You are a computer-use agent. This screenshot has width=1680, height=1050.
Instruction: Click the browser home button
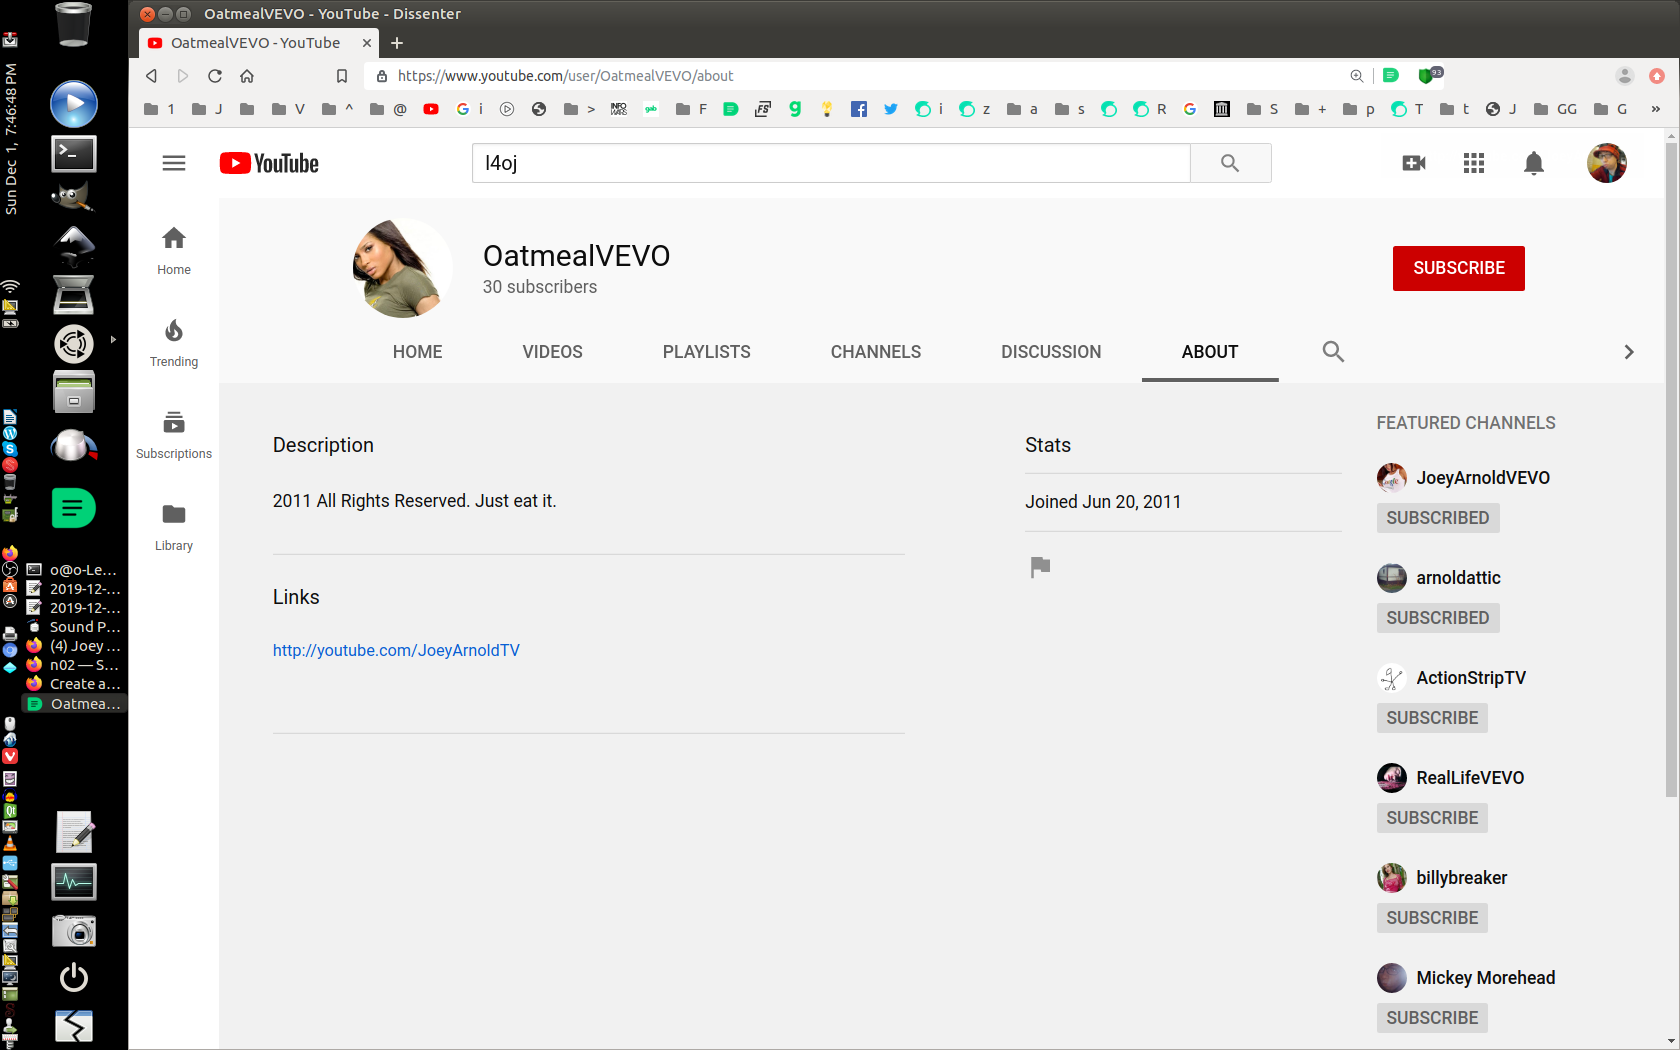point(247,76)
